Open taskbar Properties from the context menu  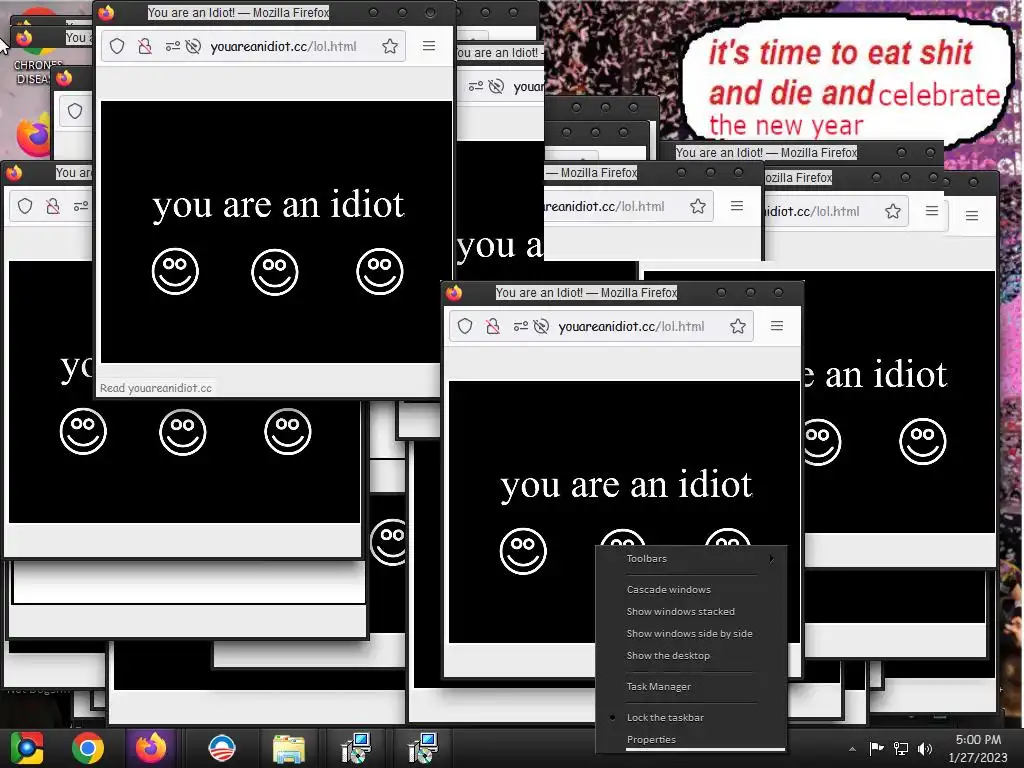pos(651,739)
